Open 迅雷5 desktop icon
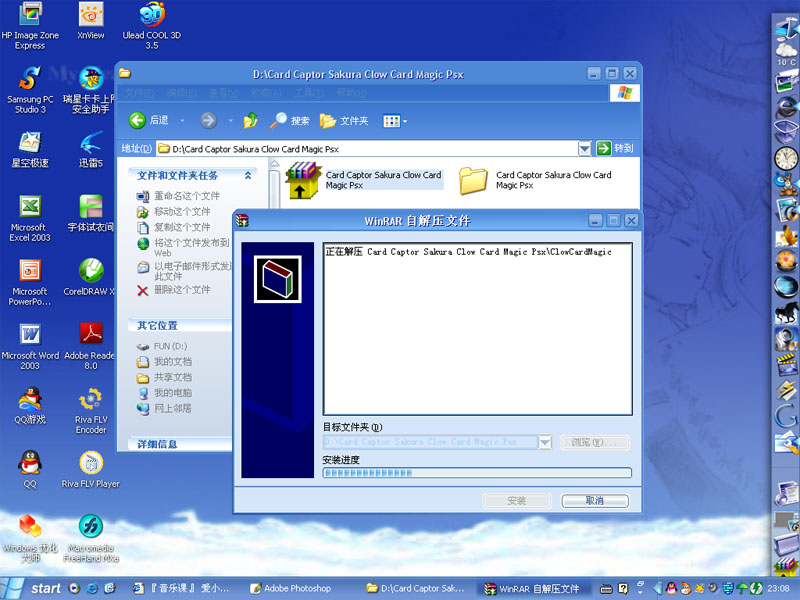Image resolution: width=800 pixels, height=600 pixels. (91, 149)
